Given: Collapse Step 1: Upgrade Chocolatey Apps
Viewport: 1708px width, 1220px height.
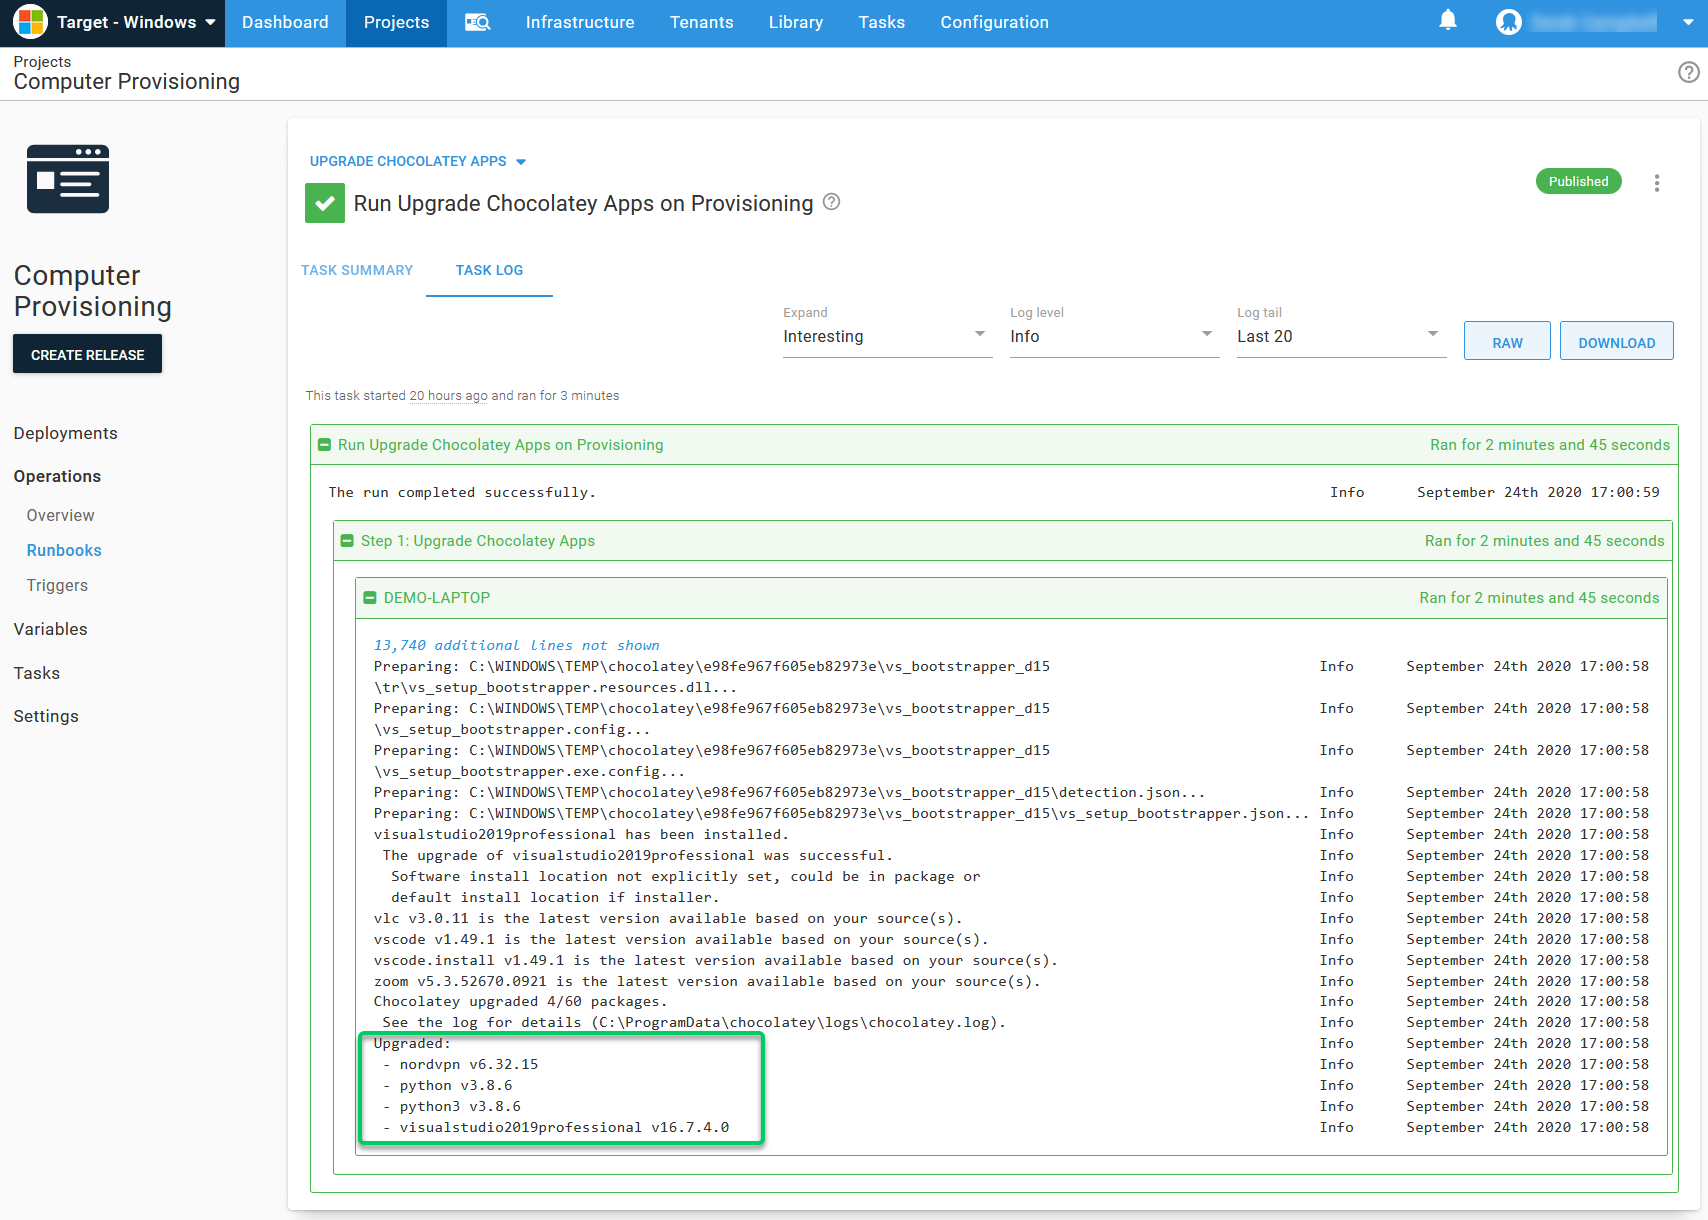Looking at the screenshot, I should pos(347,541).
